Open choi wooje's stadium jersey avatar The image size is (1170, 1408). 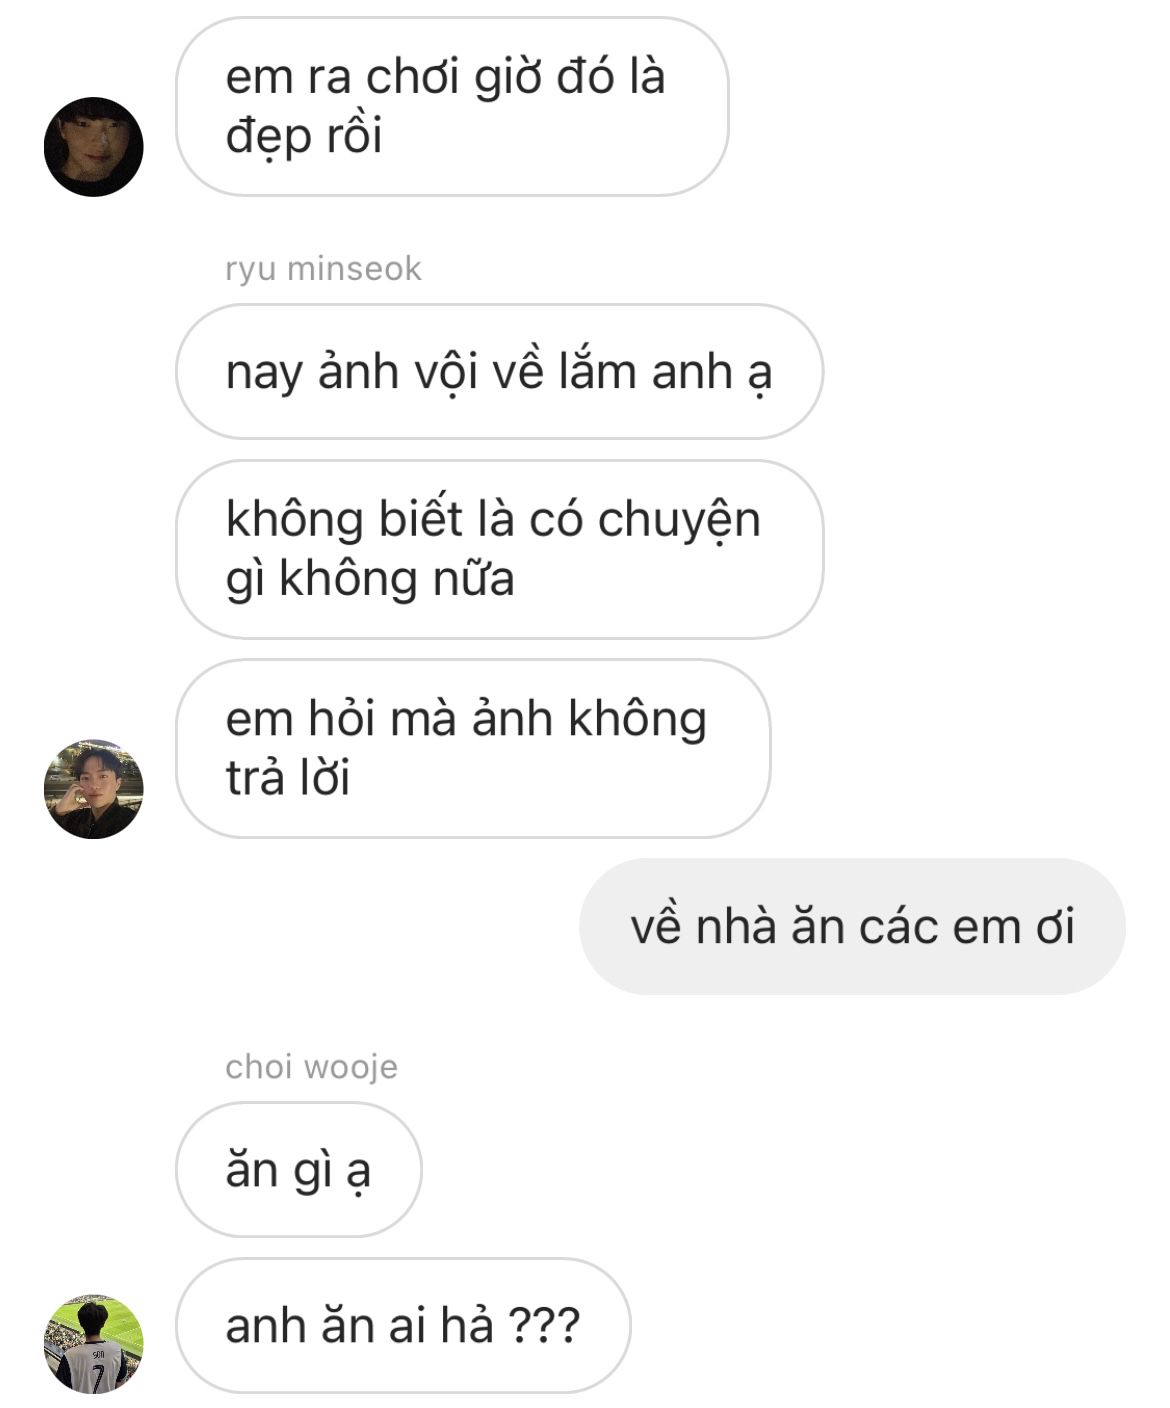click(x=93, y=1344)
